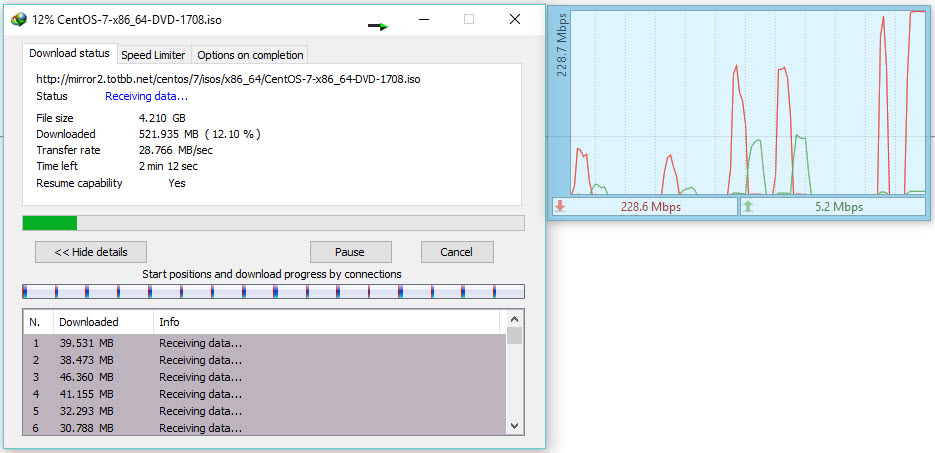Click the Downloaded column header
This screenshot has width=935, height=453.
click(103, 322)
